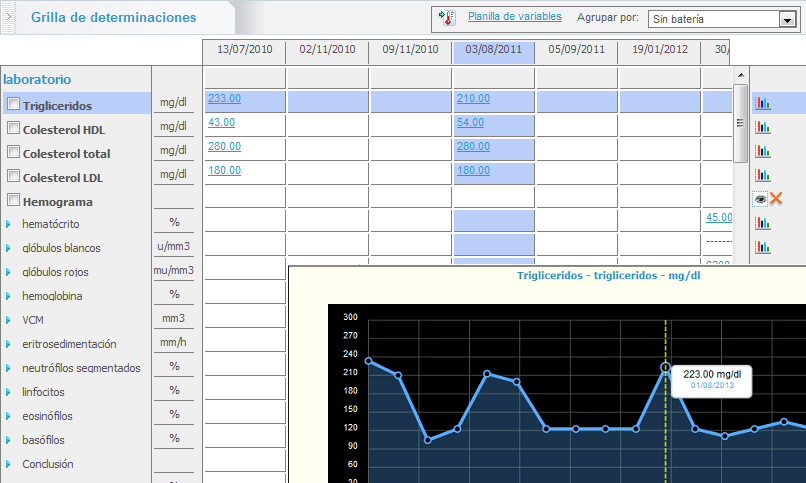This screenshot has height=483, width=806.
Task: Show graph for Colesterol total row
Action: tap(762, 151)
